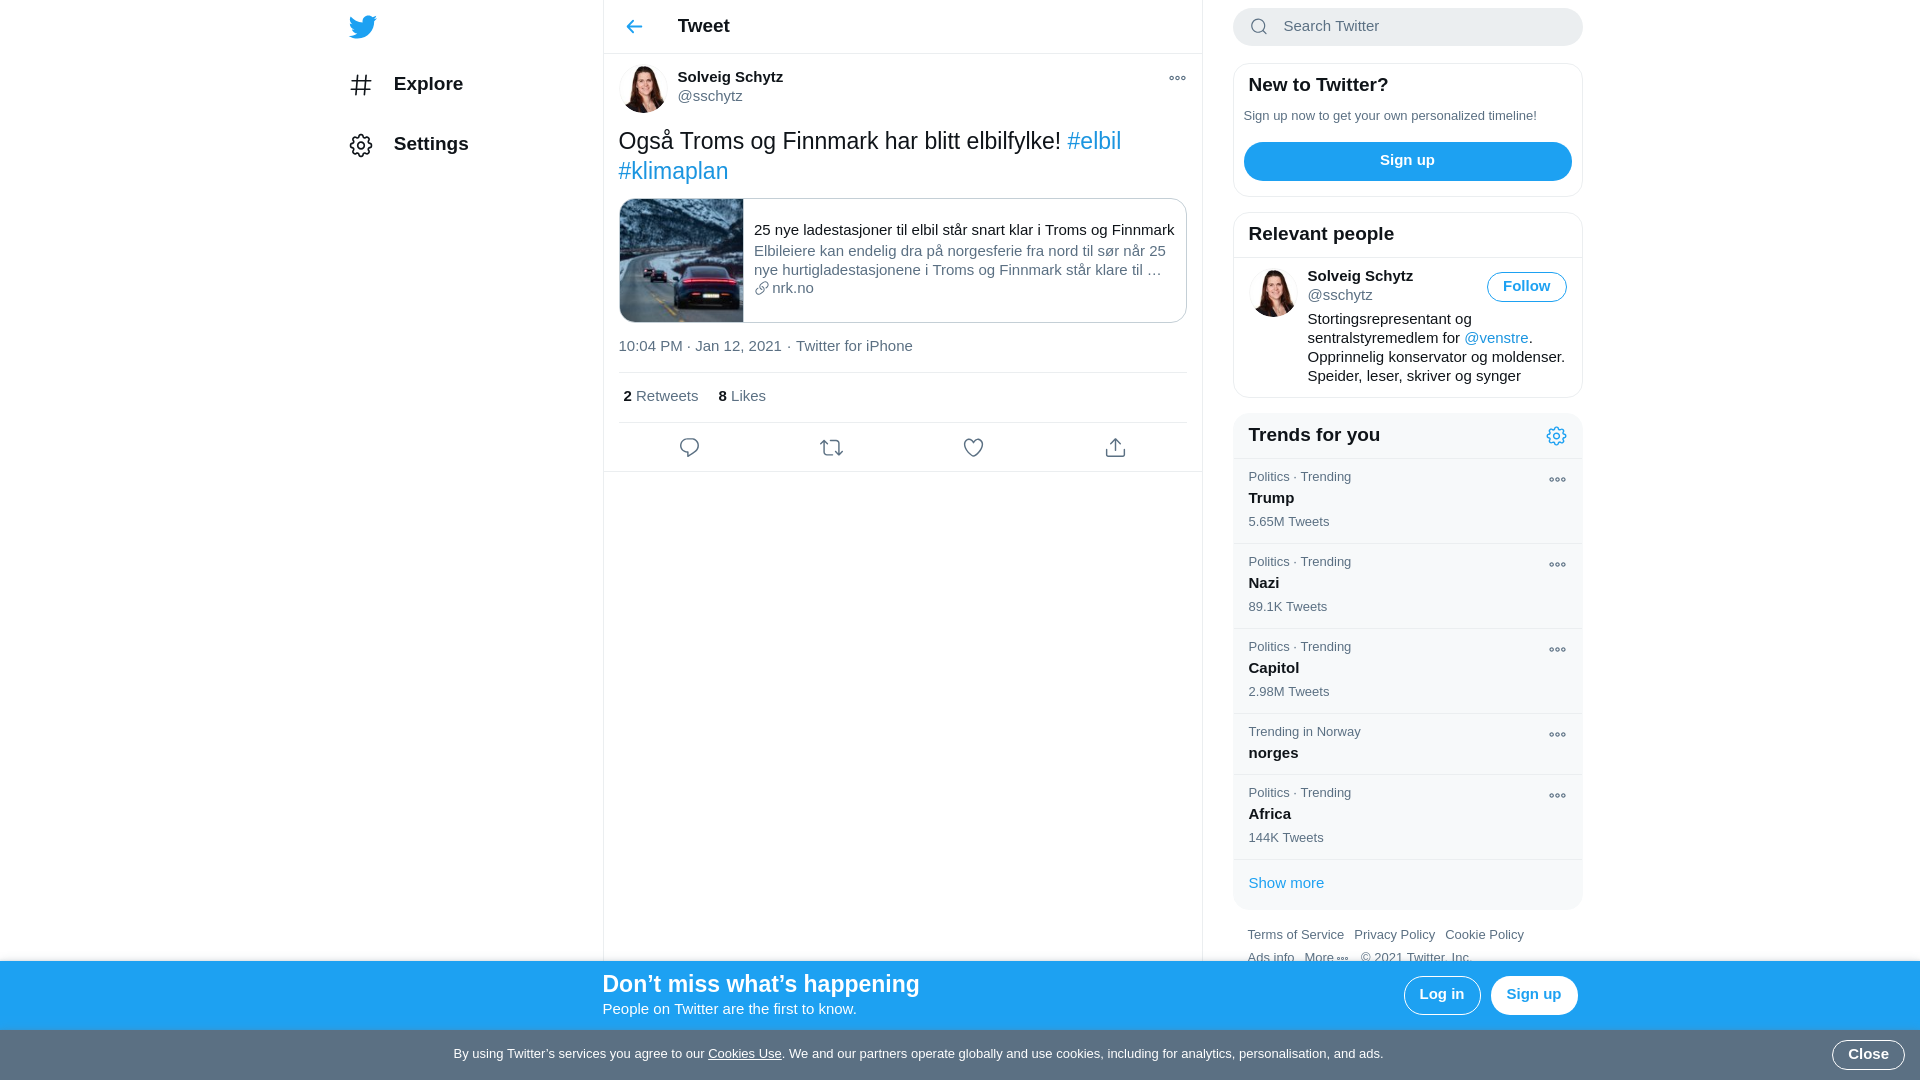
Task: Click the reply speech bubble icon
Action: coord(689,448)
